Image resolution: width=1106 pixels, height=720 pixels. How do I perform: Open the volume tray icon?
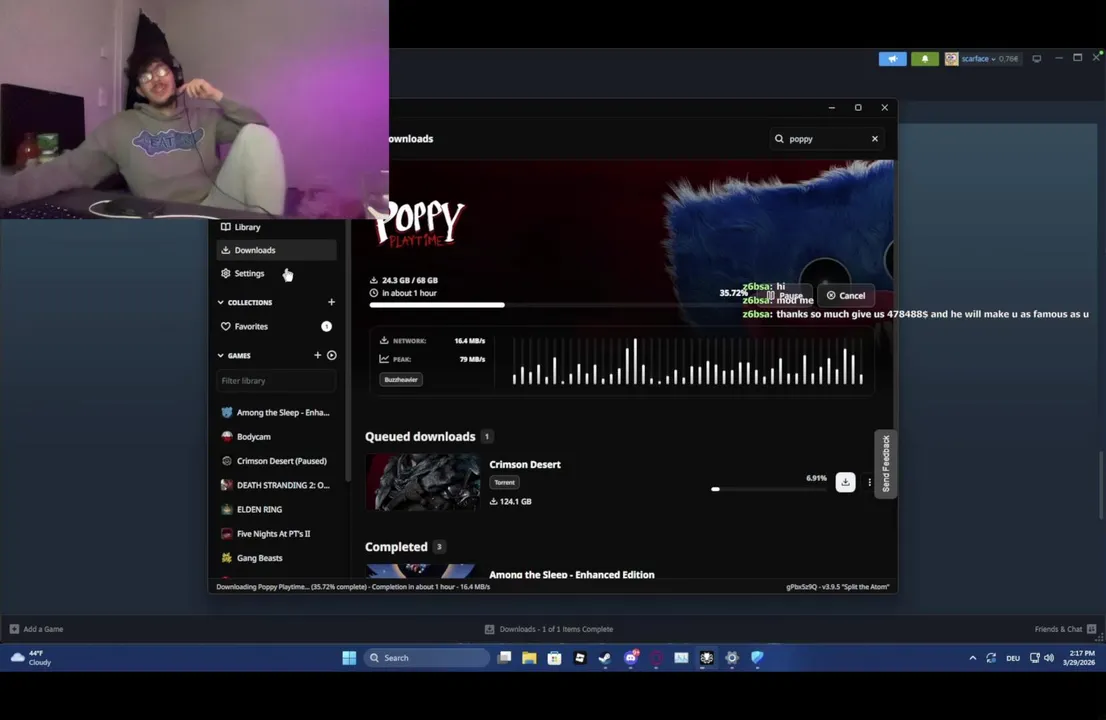coord(1049,658)
